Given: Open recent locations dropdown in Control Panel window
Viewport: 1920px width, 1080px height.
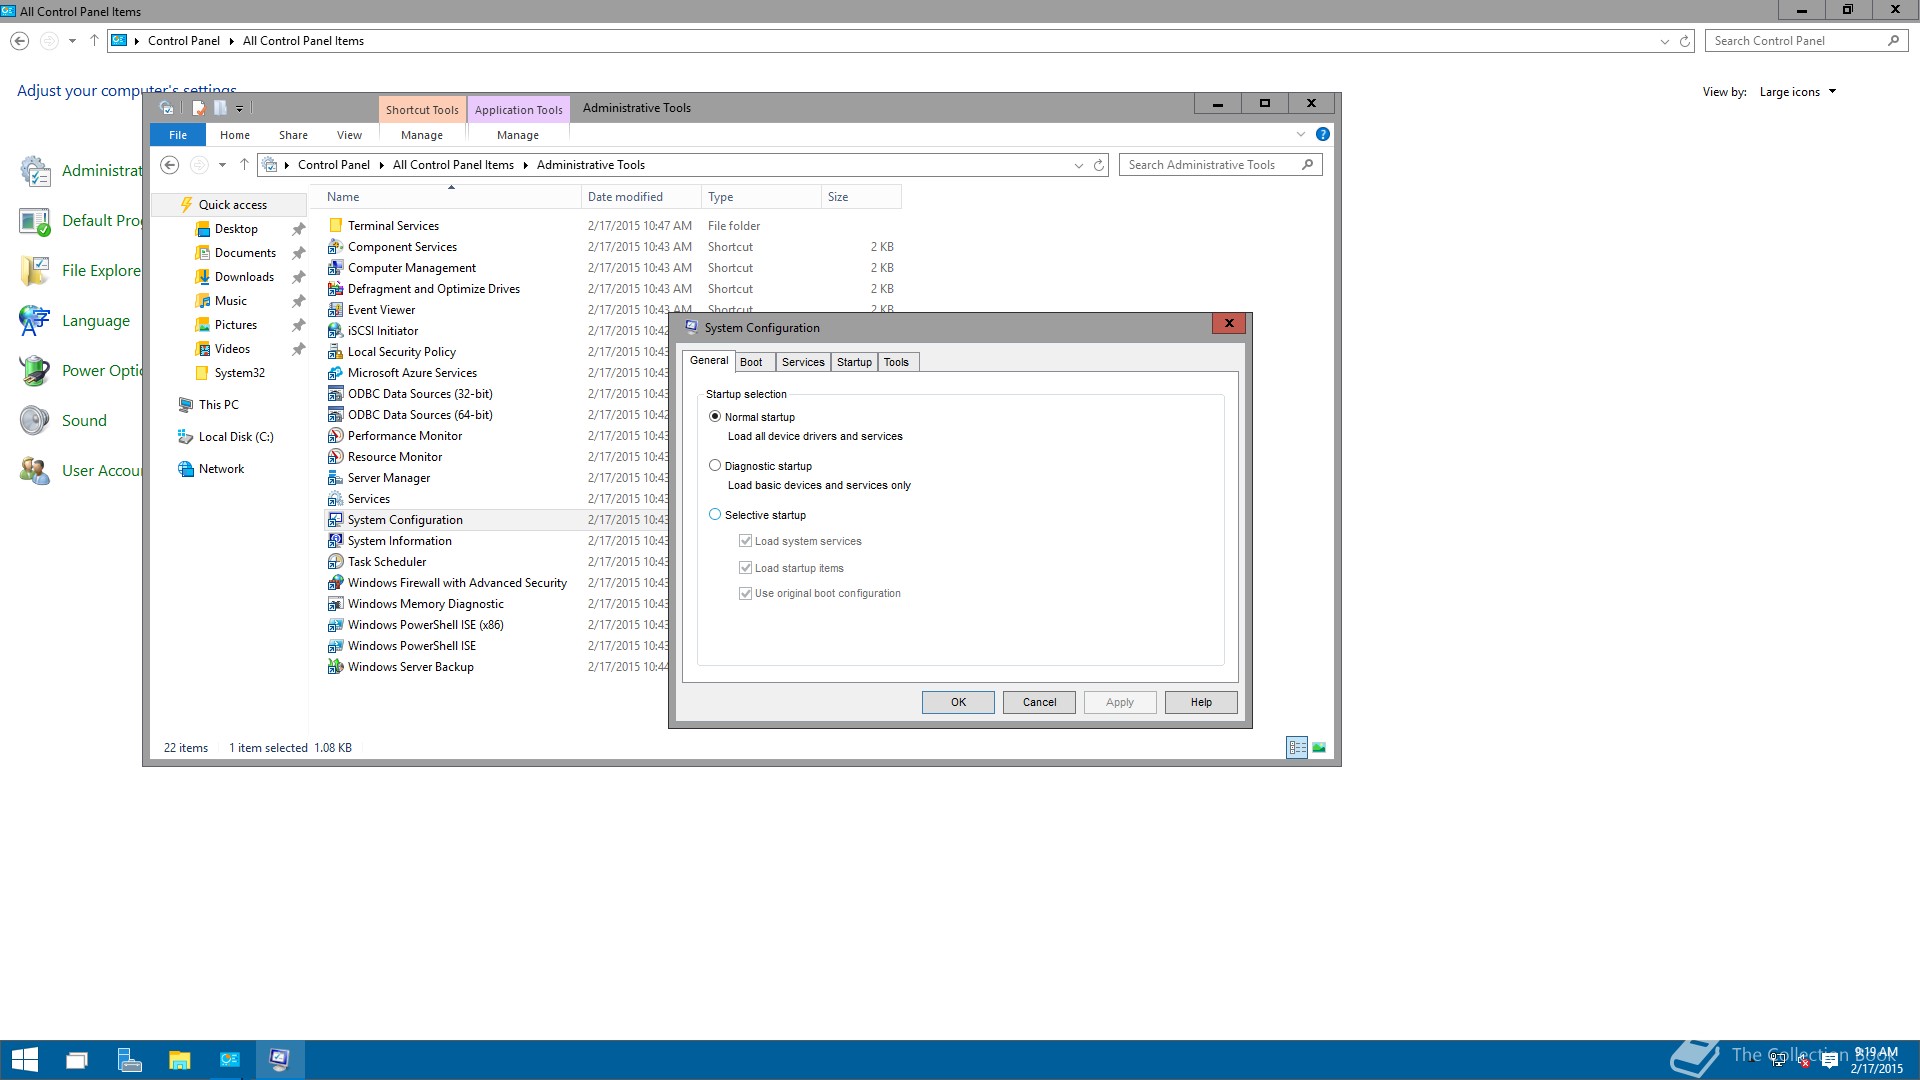Looking at the screenshot, I should pos(72,41).
